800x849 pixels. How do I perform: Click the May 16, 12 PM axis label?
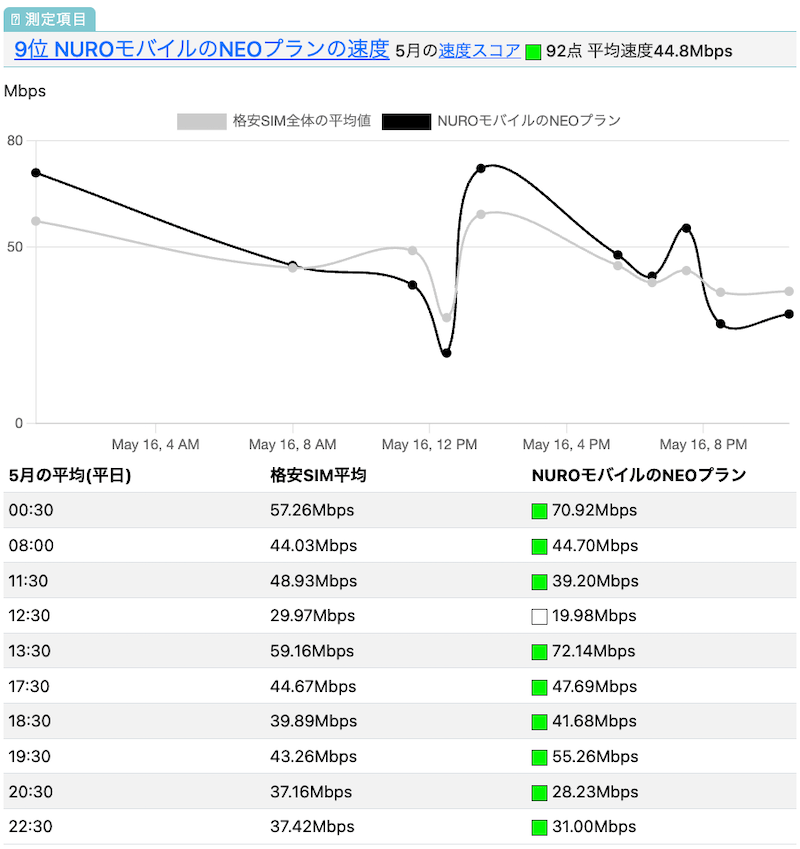coord(429,445)
